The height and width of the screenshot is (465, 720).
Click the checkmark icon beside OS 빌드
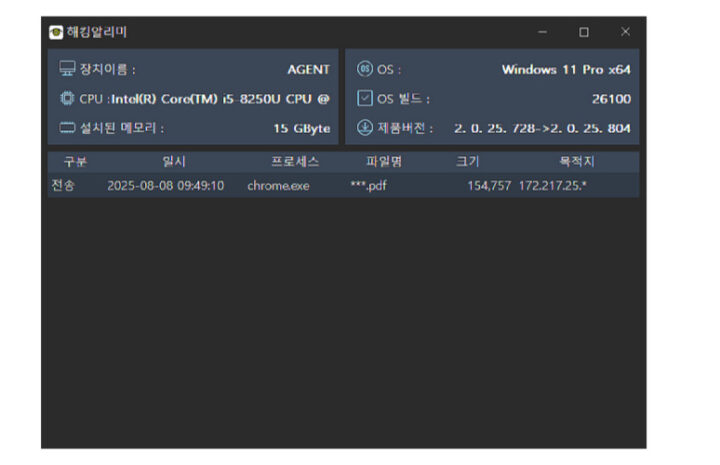click(x=365, y=98)
